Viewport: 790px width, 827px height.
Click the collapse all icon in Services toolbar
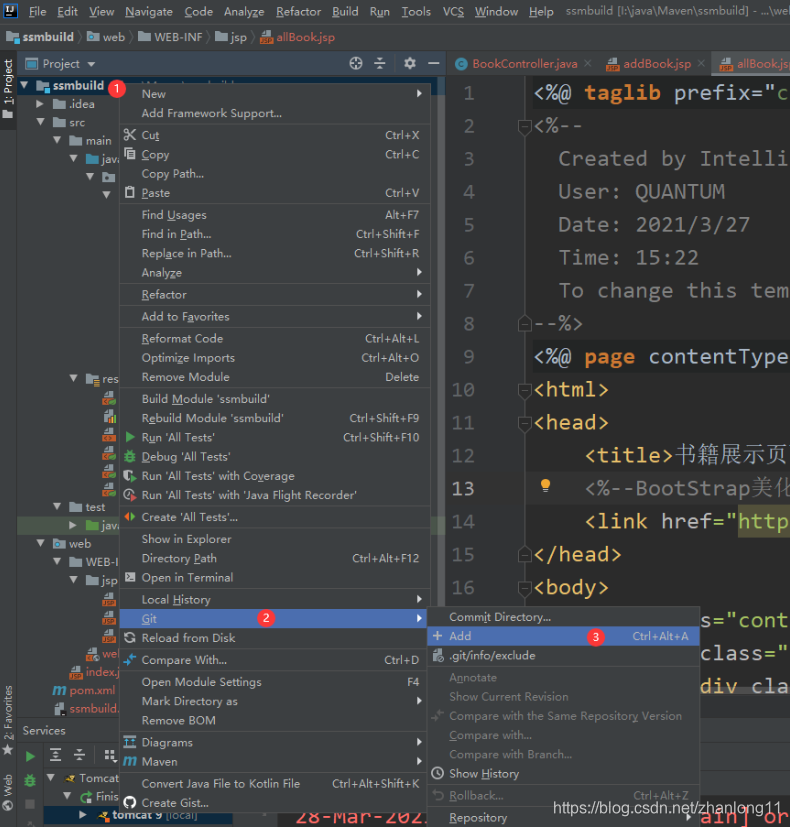click(79, 755)
